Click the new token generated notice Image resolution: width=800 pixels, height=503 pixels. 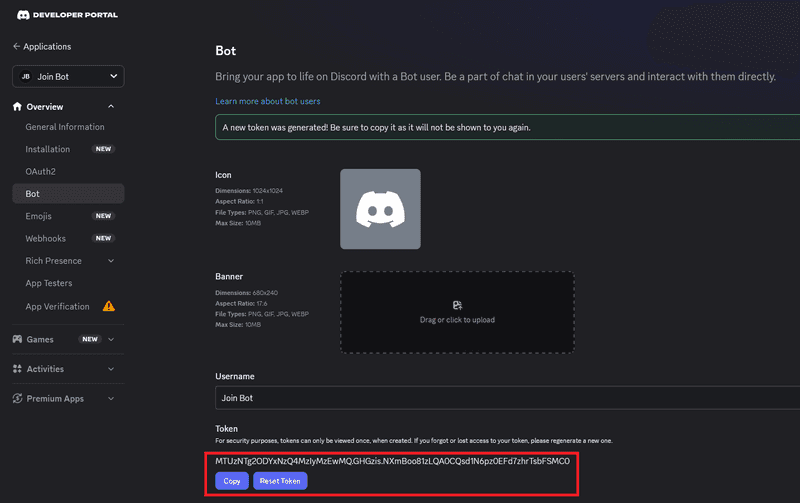(x=508, y=128)
